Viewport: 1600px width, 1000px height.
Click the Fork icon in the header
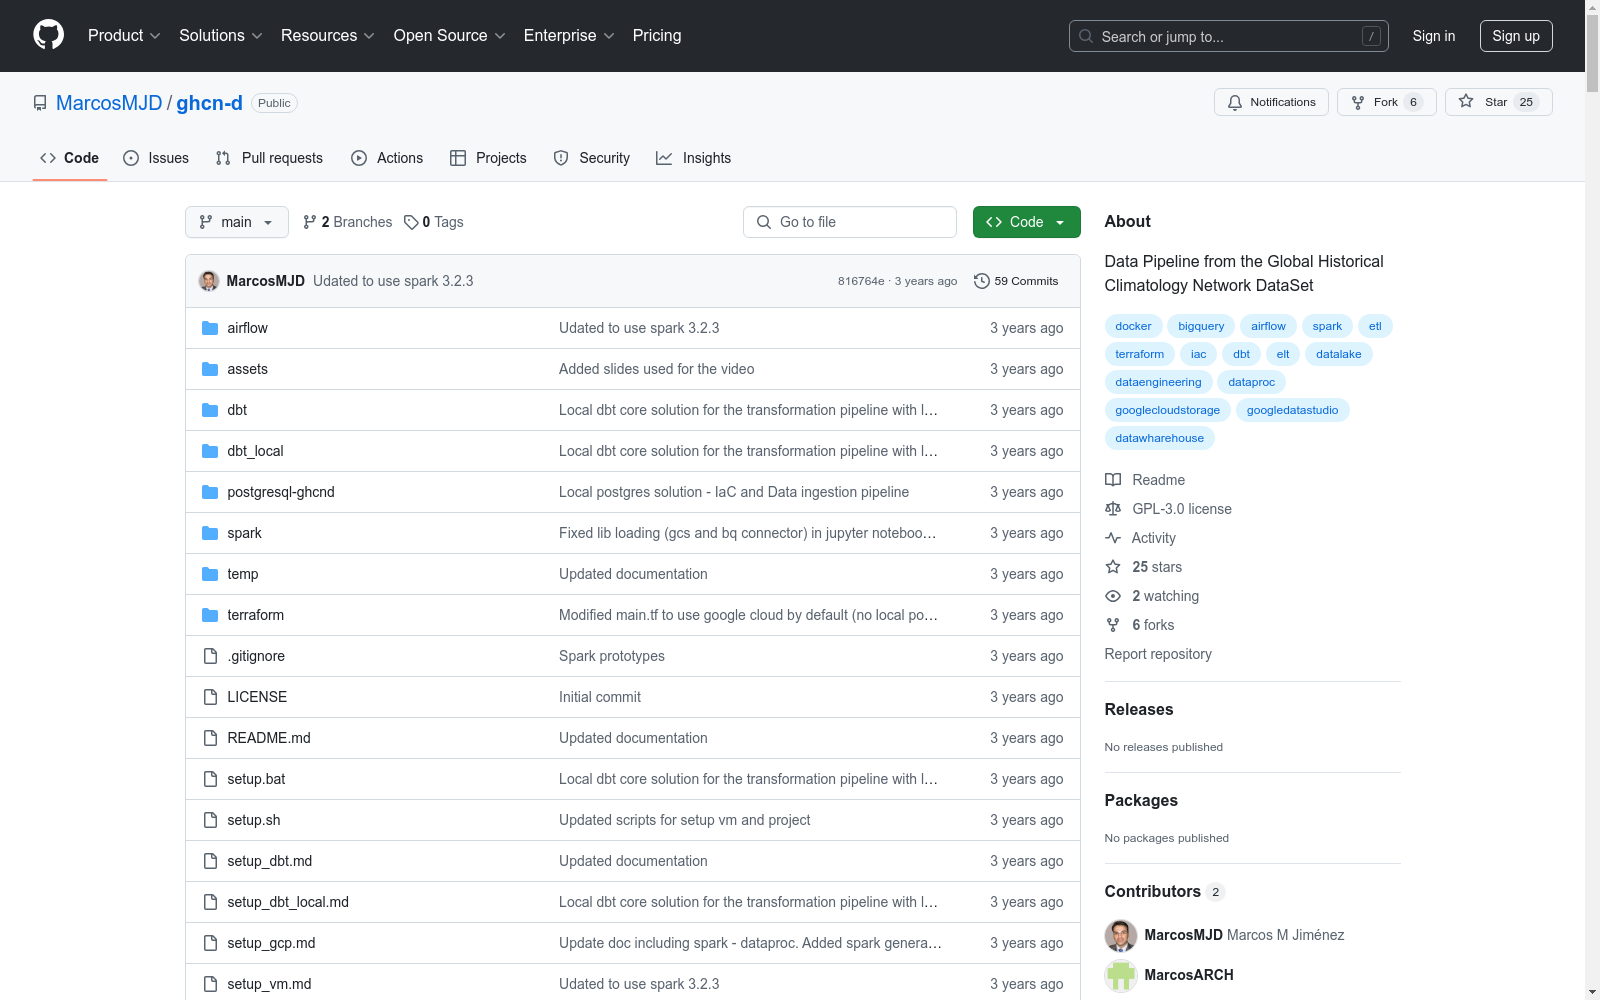point(1358,102)
